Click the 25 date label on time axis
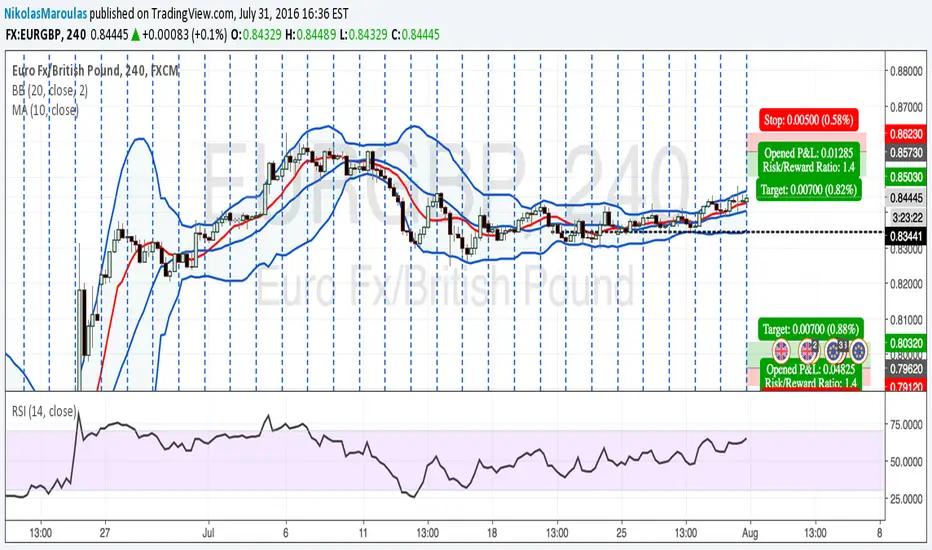Image resolution: width=932 pixels, height=550 pixels. [621, 533]
